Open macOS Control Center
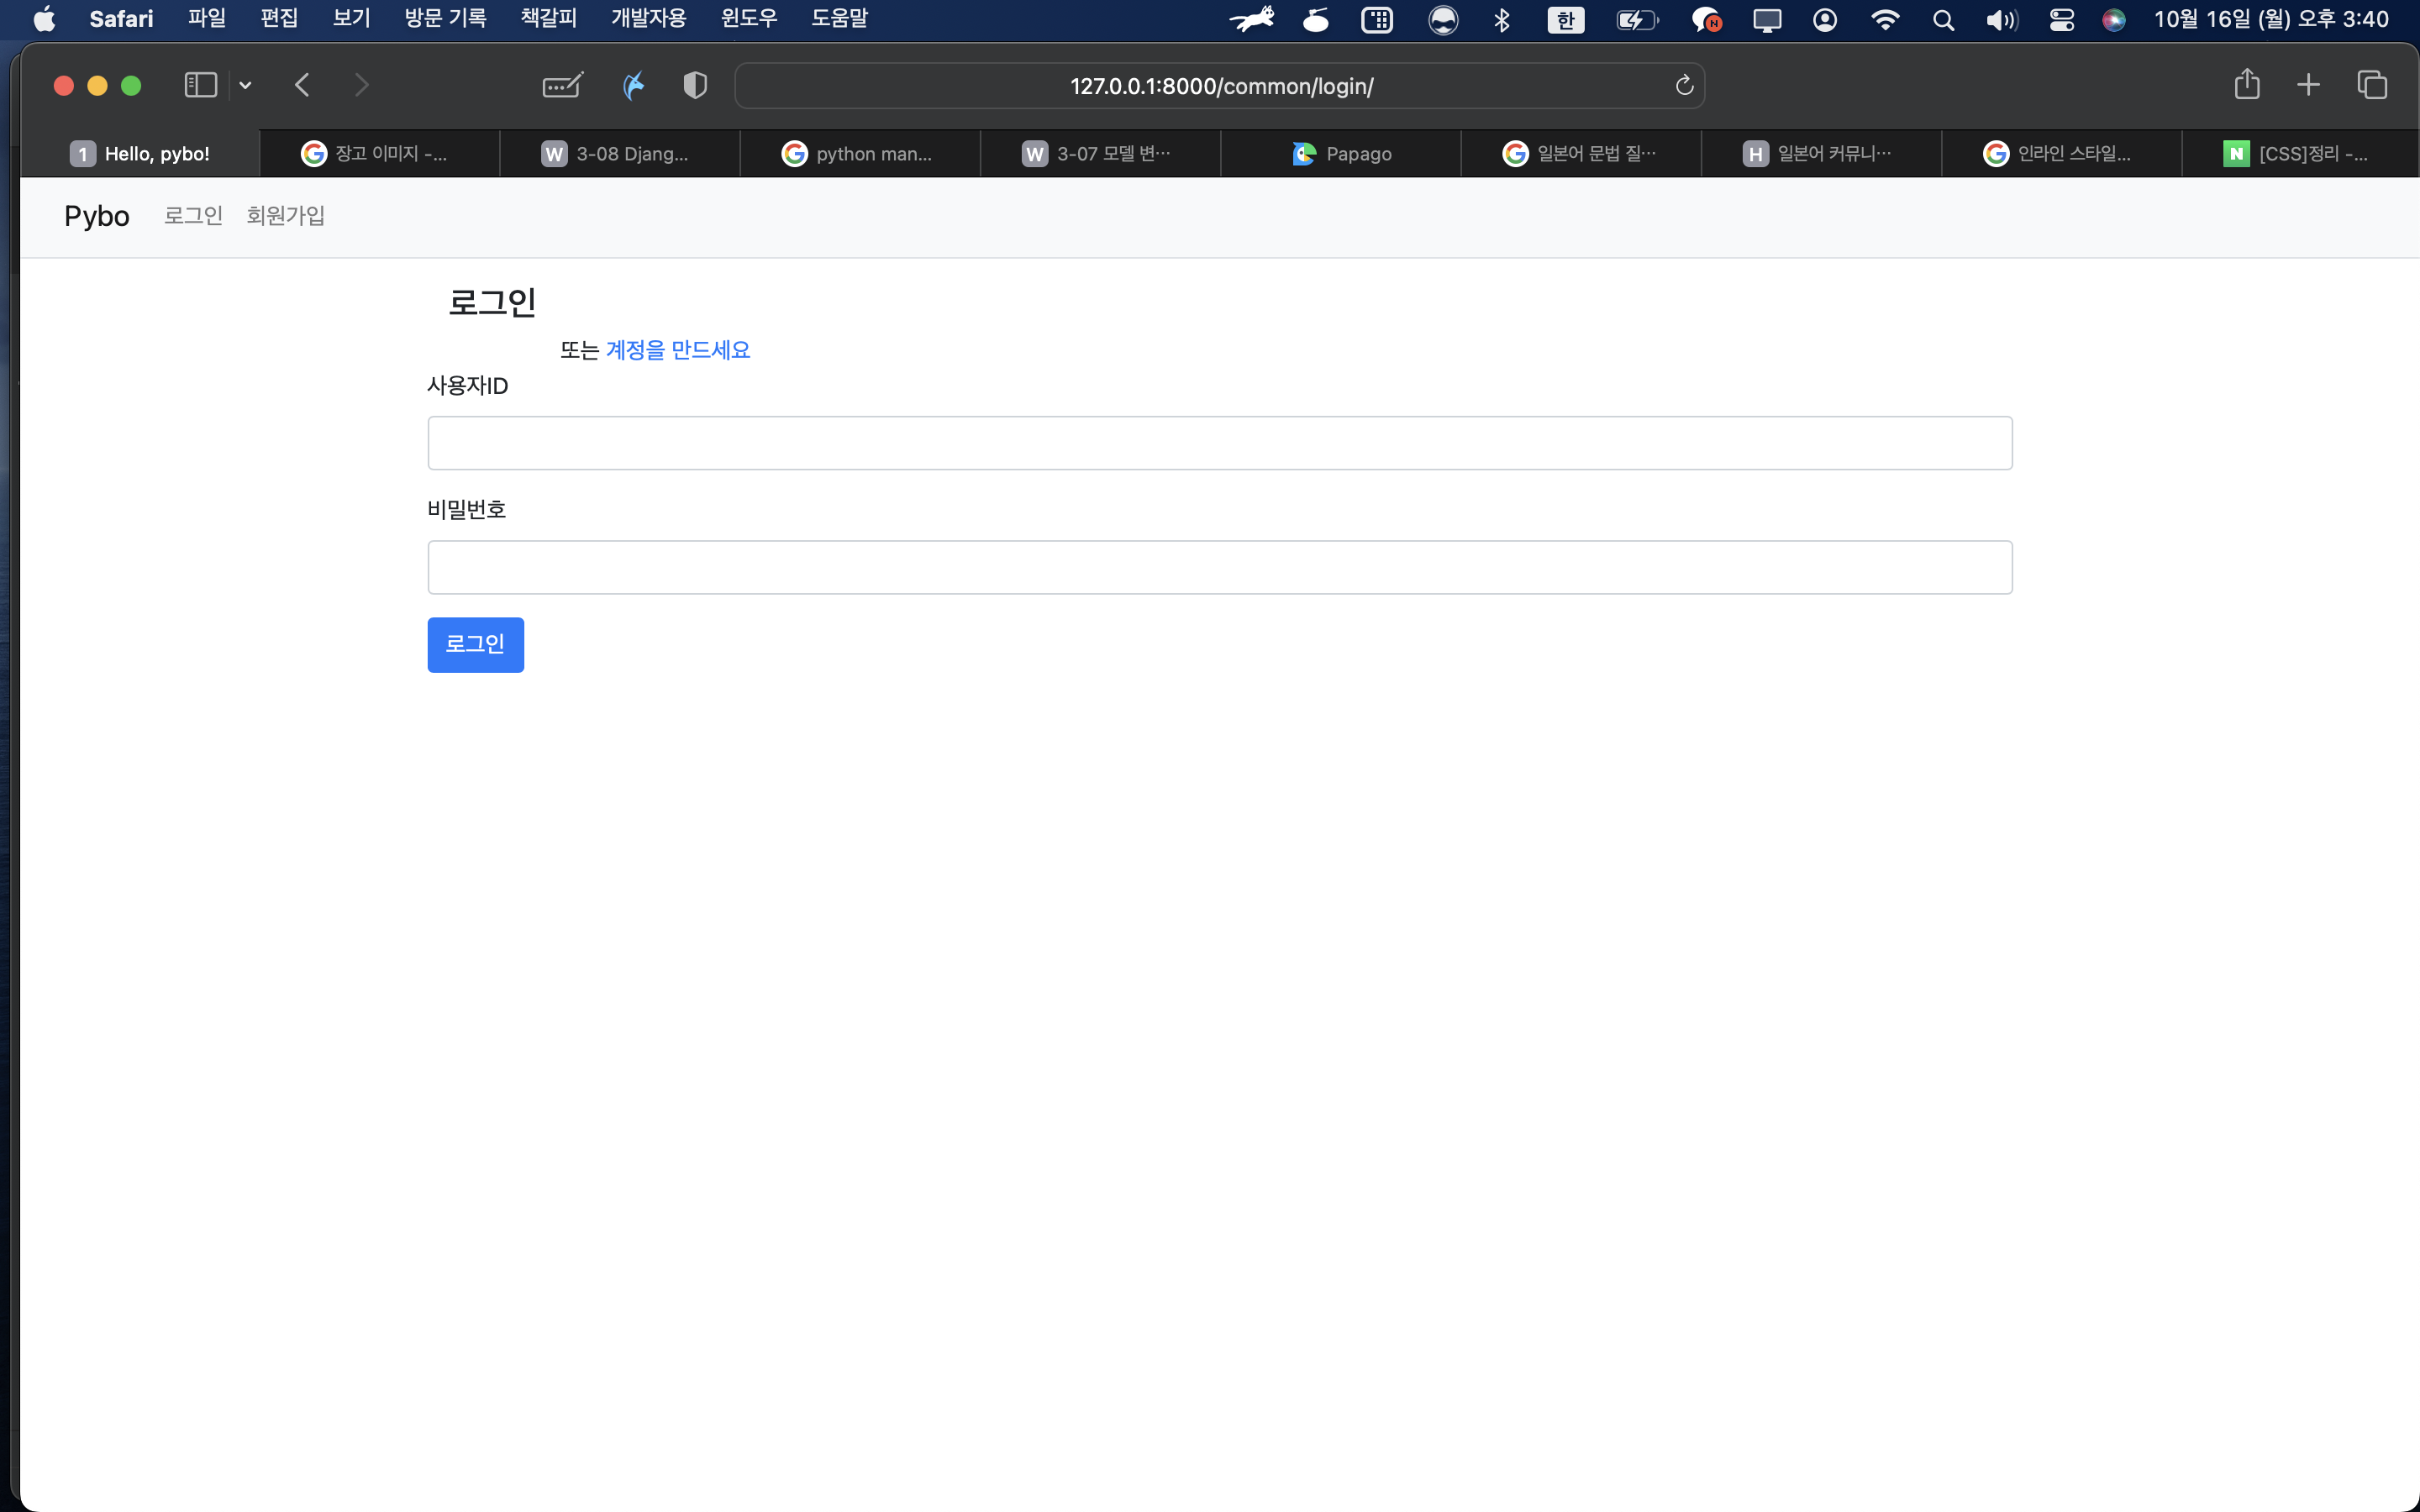Screen dimensions: 2420x1512 (2061, 20)
